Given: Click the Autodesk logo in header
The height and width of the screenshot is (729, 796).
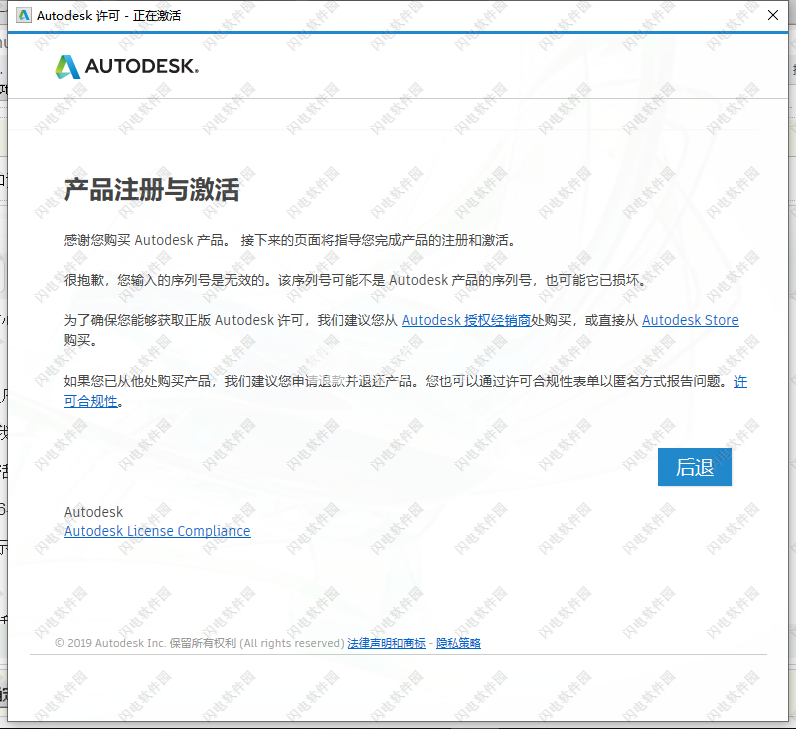Looking at the screenshot, I should click(x=127, y=67).
